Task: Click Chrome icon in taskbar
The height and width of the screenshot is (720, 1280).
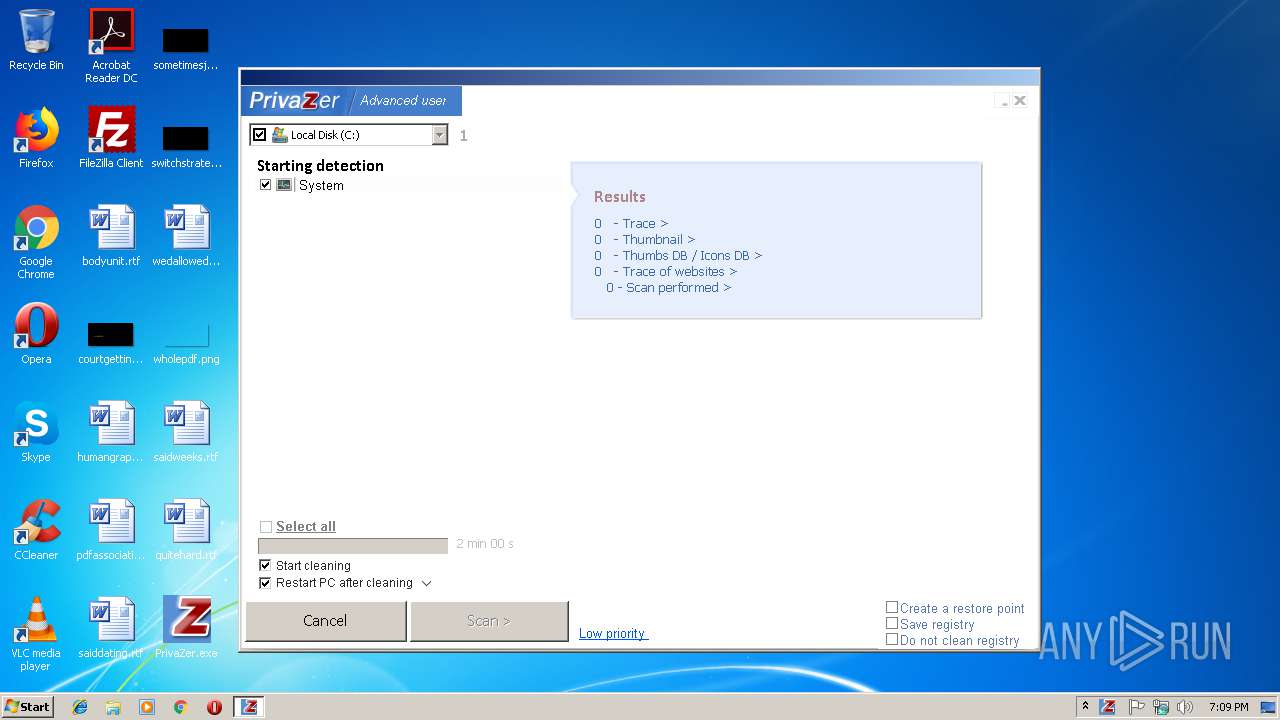Action: (180, 707)
